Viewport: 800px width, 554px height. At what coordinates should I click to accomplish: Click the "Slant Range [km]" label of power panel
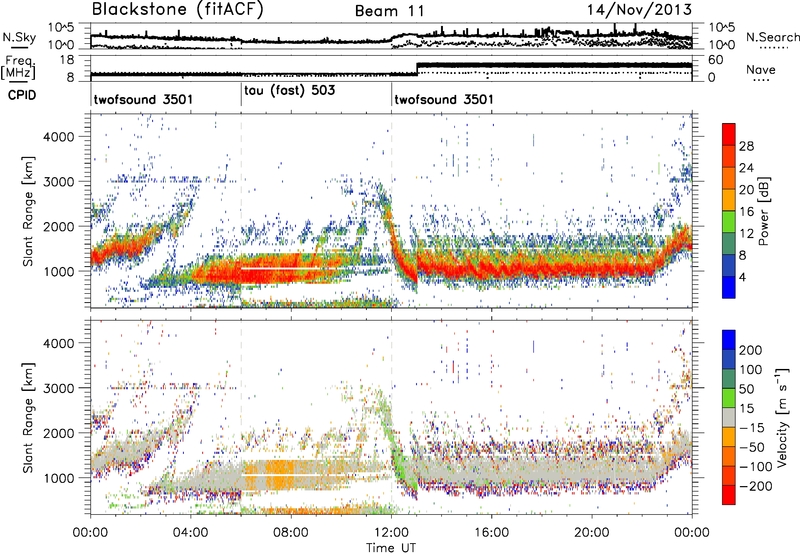(x=28, y=211)
